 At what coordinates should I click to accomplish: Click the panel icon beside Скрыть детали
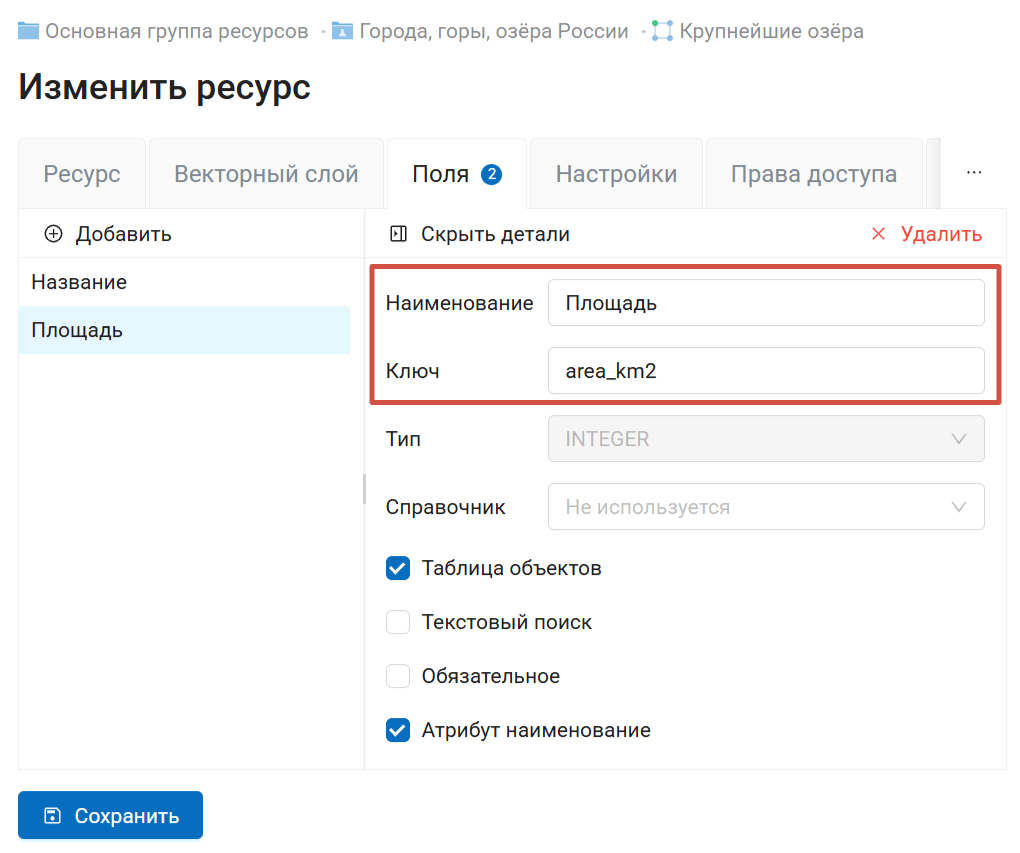pos(398,234)
